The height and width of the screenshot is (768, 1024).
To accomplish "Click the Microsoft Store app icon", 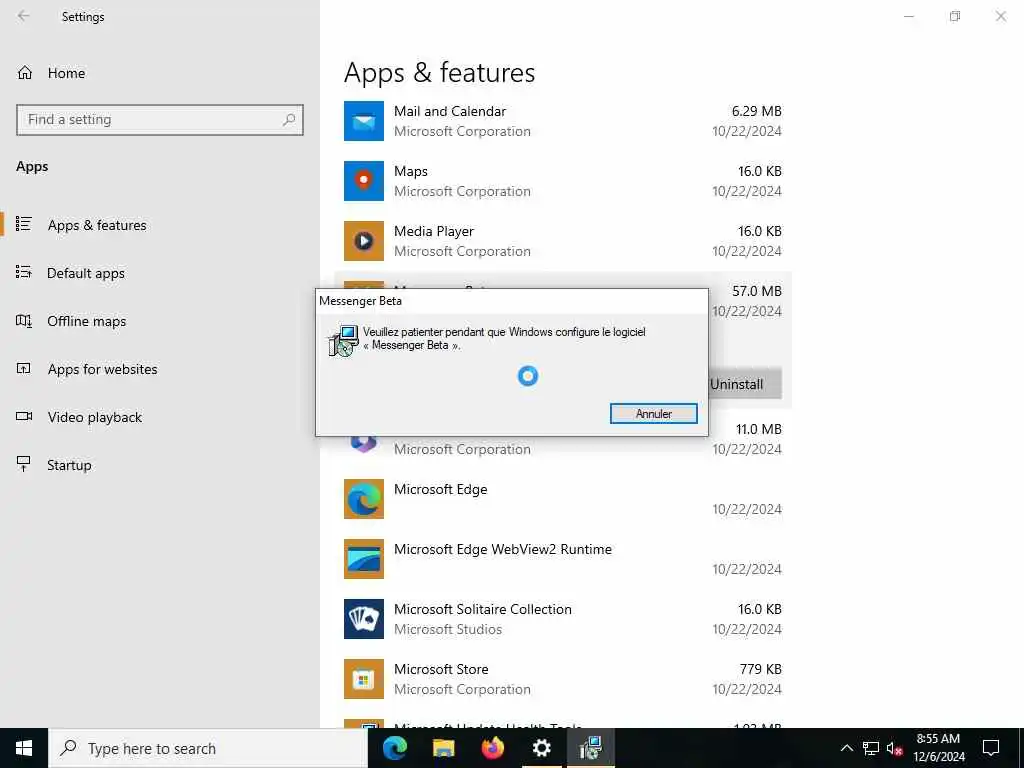I will [x=364, y=679].
